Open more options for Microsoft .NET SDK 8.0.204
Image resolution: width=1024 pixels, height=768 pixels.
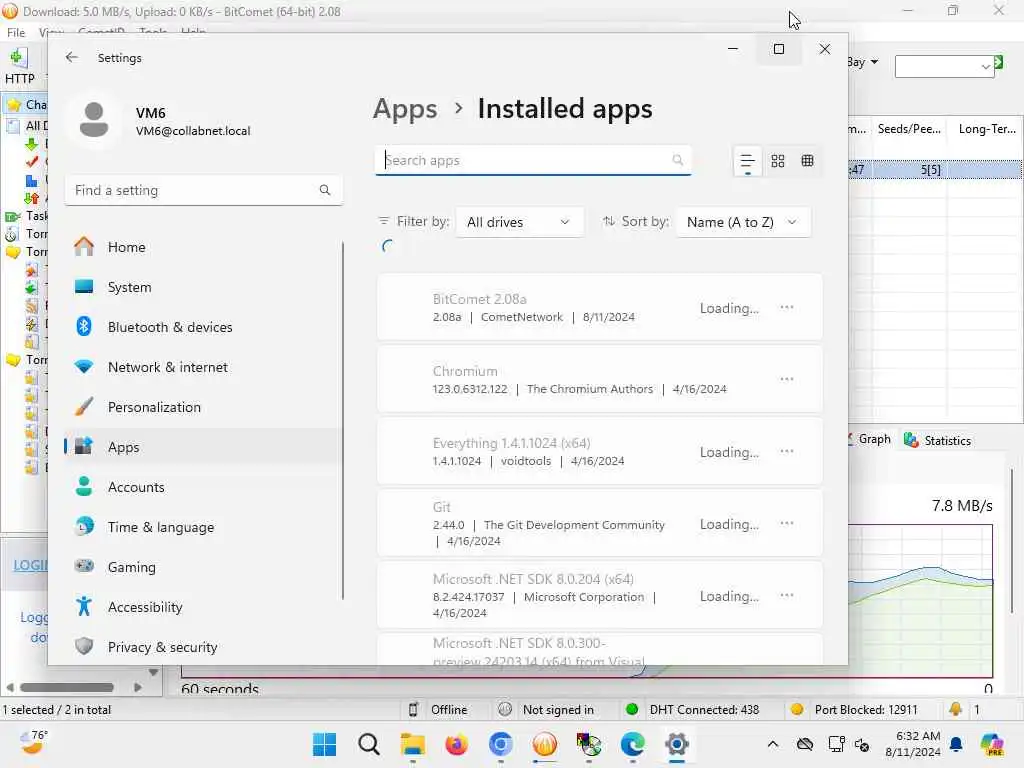coord(786,595)
